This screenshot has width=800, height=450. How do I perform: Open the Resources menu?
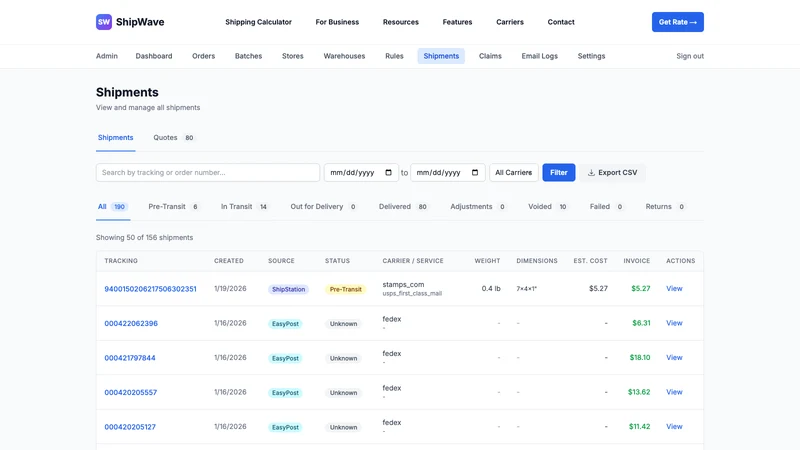pyautogui.click(x=401, y=22)
